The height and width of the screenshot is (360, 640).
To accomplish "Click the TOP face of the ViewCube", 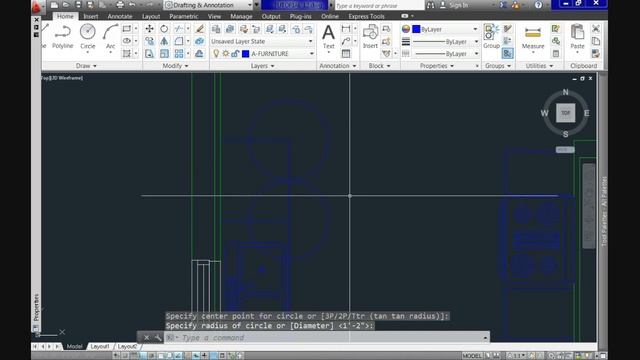I will click(565, 113).
